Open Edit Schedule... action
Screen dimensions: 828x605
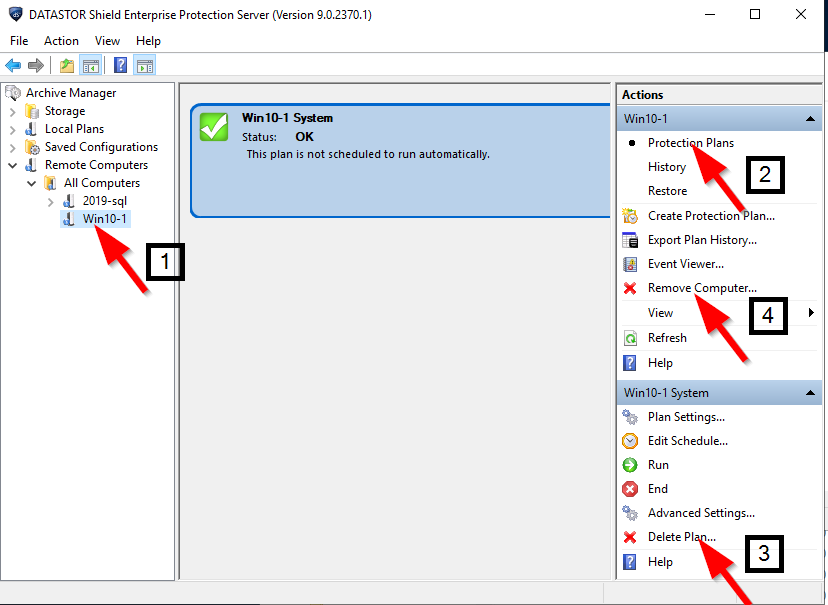point(688,441)
